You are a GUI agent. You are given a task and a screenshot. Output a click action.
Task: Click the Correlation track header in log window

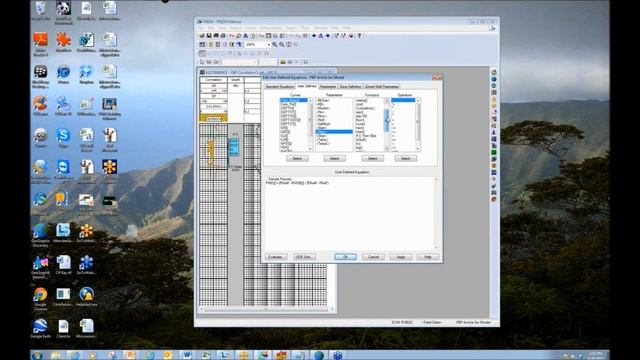213,80
